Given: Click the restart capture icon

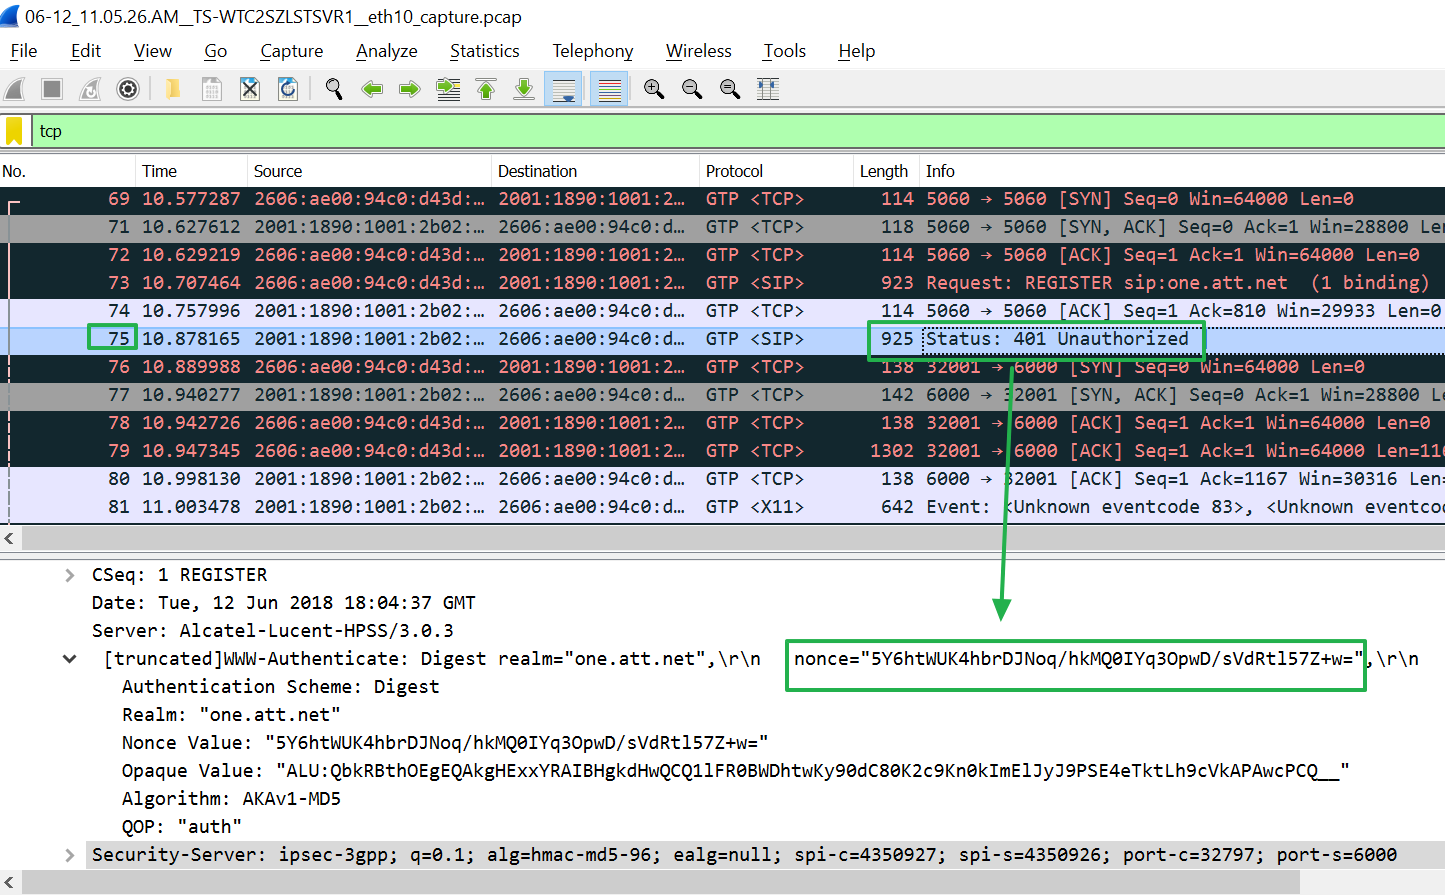Looking at the screenshot, I should pos(90,89).
